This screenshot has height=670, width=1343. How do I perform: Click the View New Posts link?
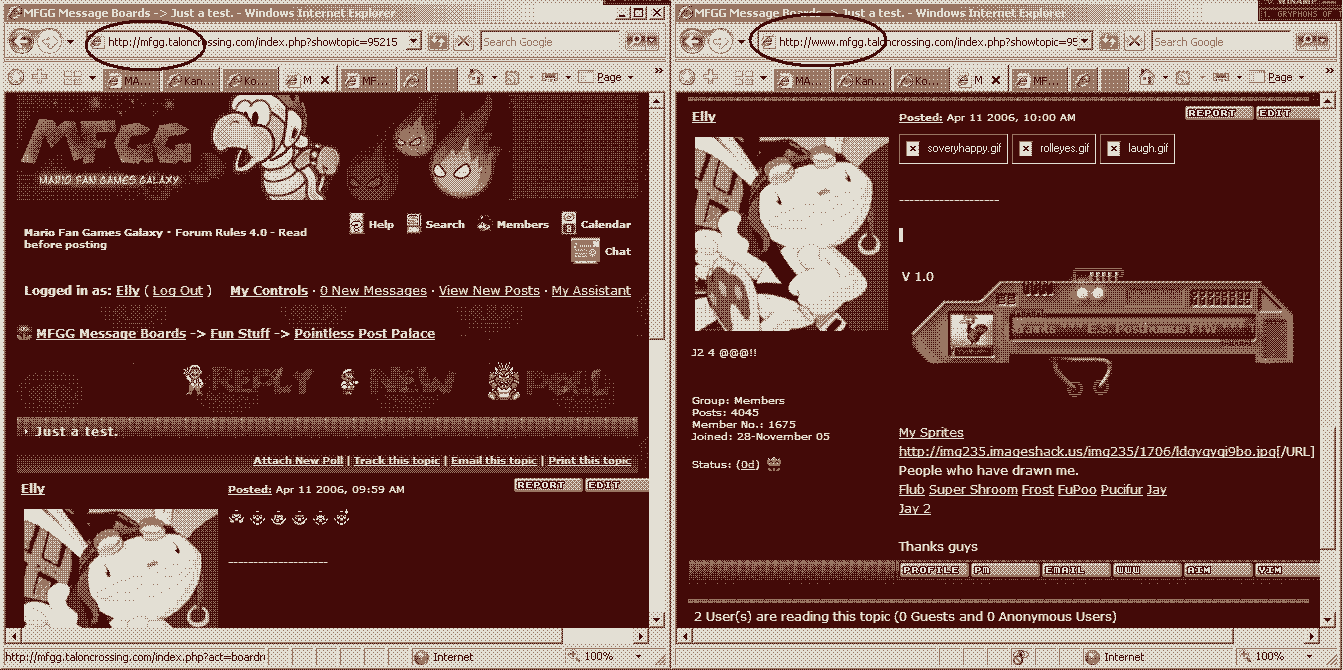coord(489,290)
